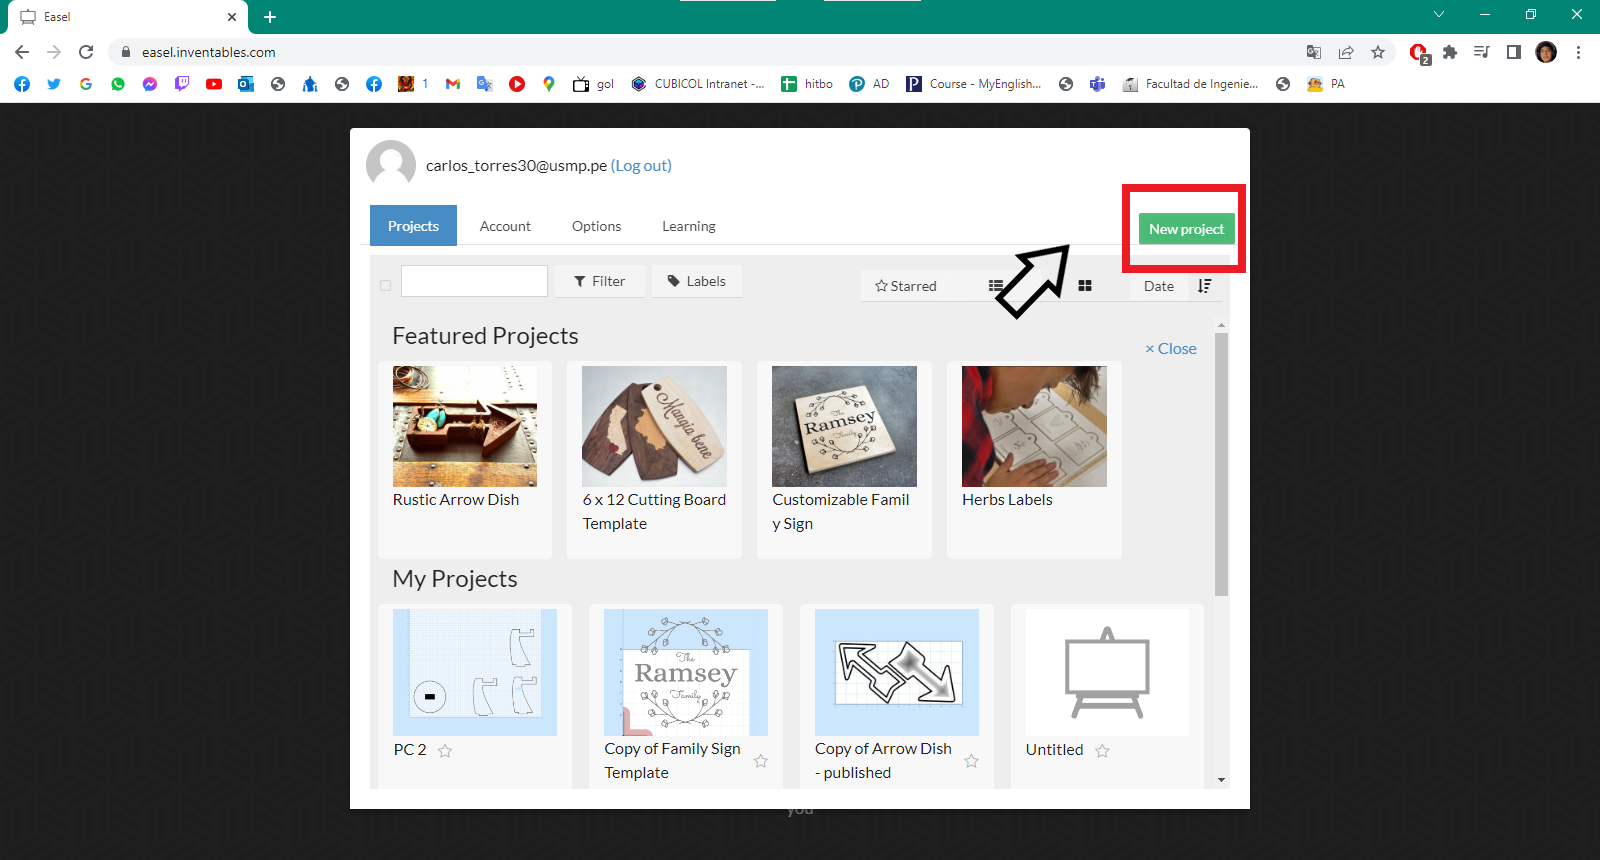The height and width of the screenshot is (860, 1600).
Task: Open the Google Maps bookmark
Action: [x=549, y=84]
